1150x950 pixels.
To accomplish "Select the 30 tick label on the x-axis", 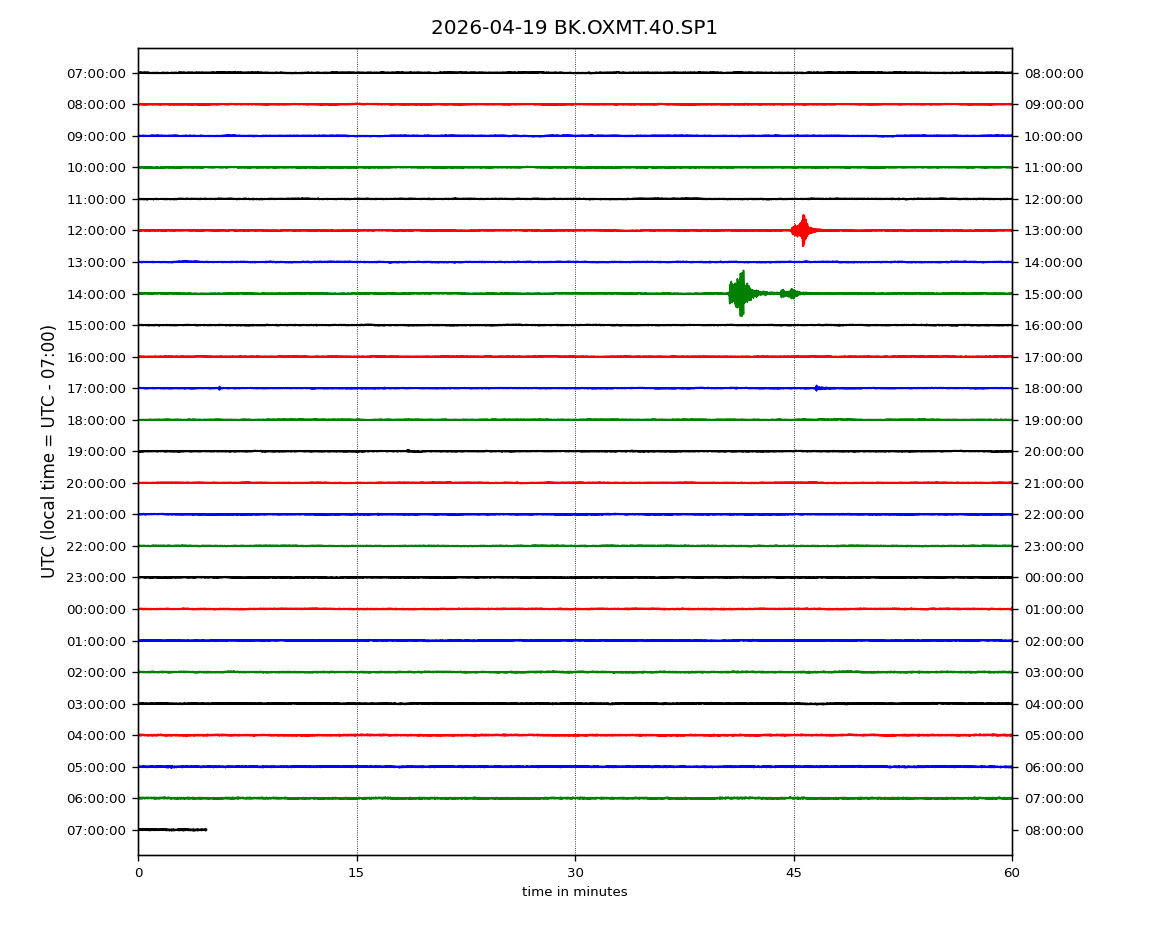I will 575,873.
